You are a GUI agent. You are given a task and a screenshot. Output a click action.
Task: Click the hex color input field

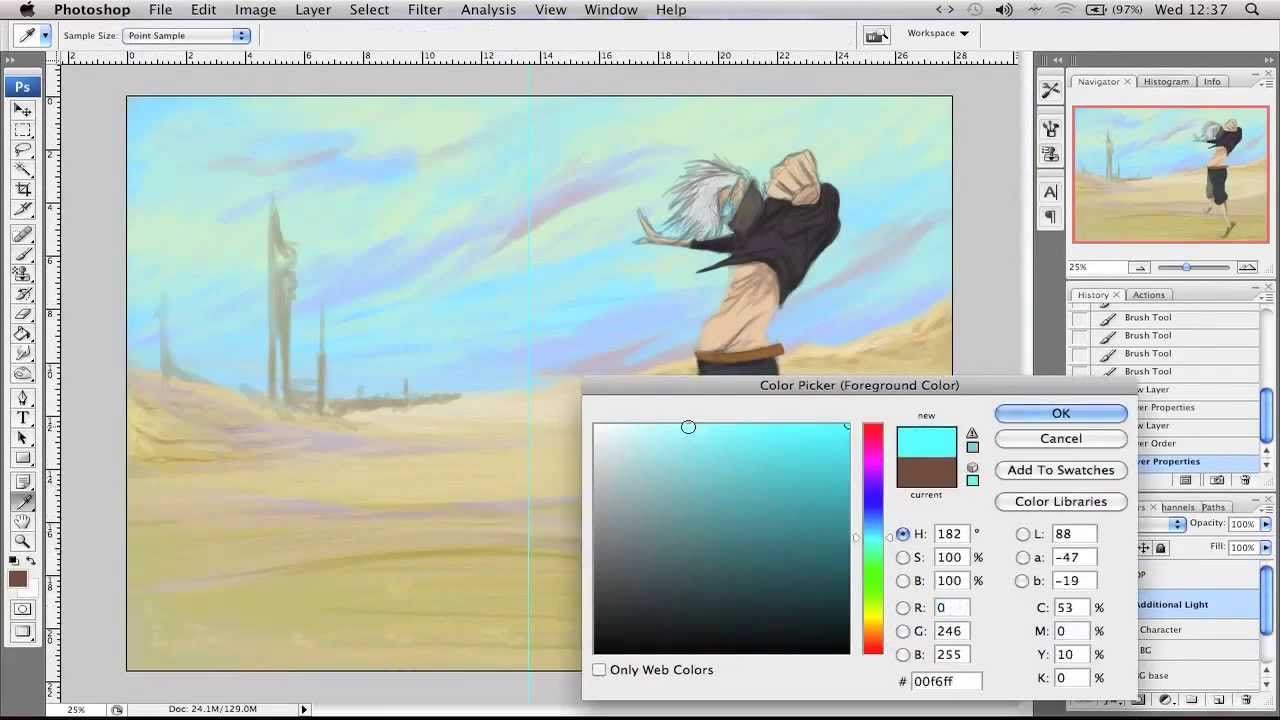pyautogui.click(x=946, y=681)
